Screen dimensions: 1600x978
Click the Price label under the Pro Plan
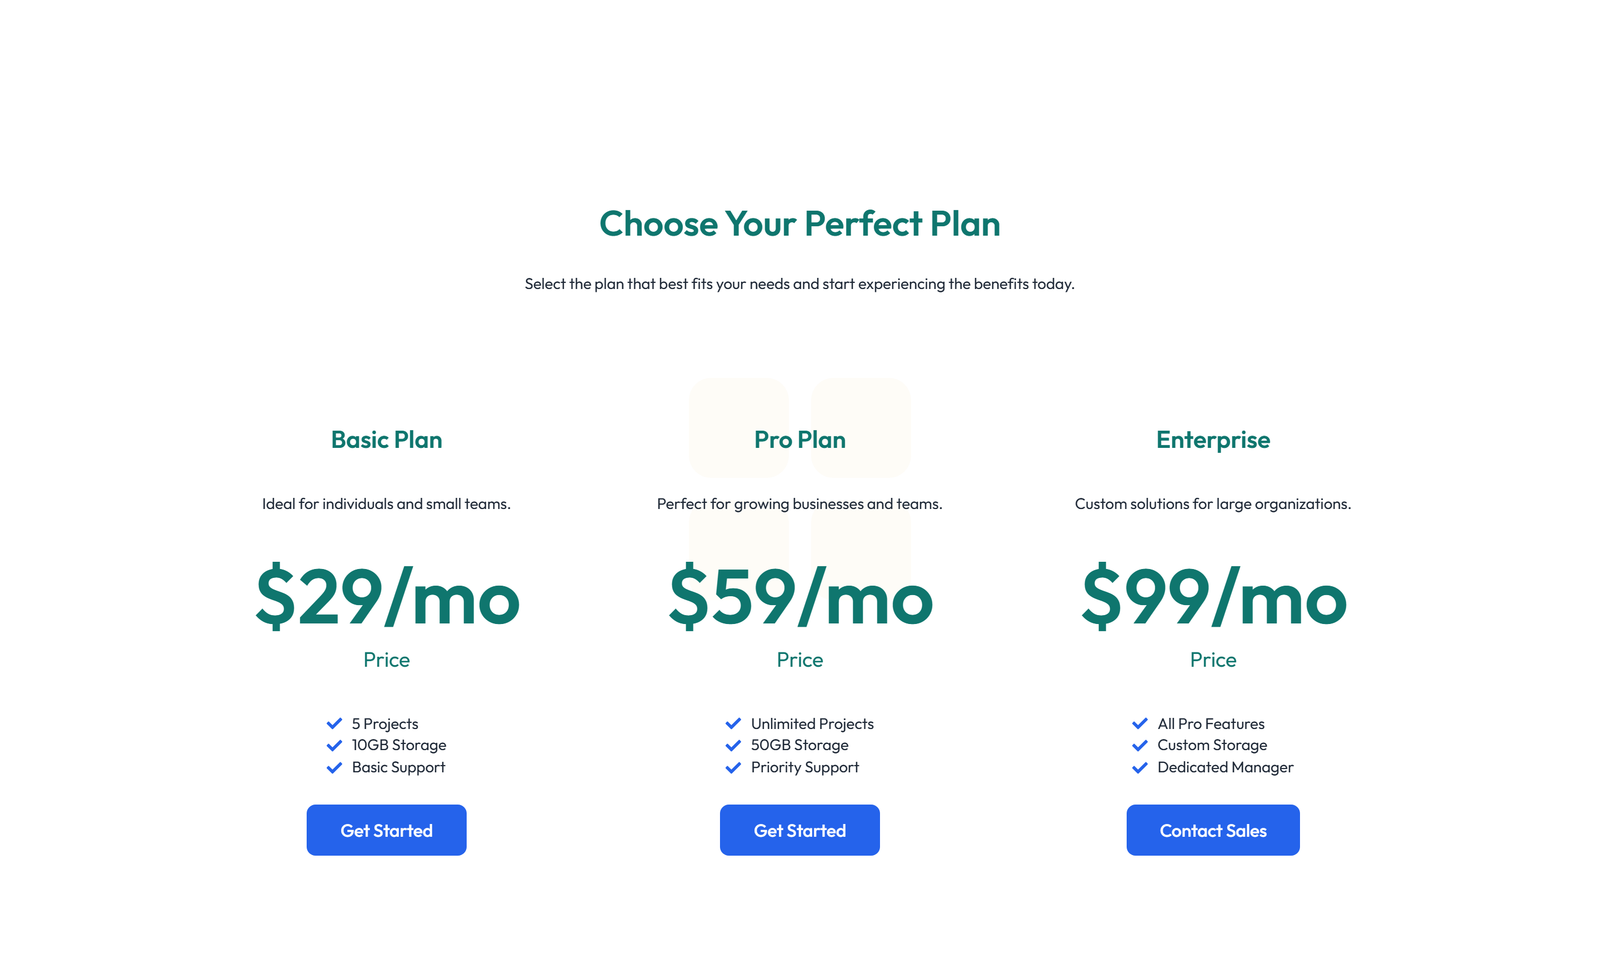tap(799, 660)
